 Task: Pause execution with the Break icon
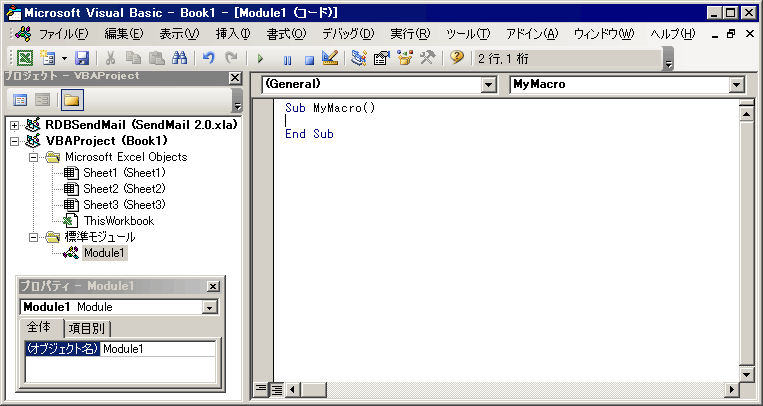tap(287, 59)
